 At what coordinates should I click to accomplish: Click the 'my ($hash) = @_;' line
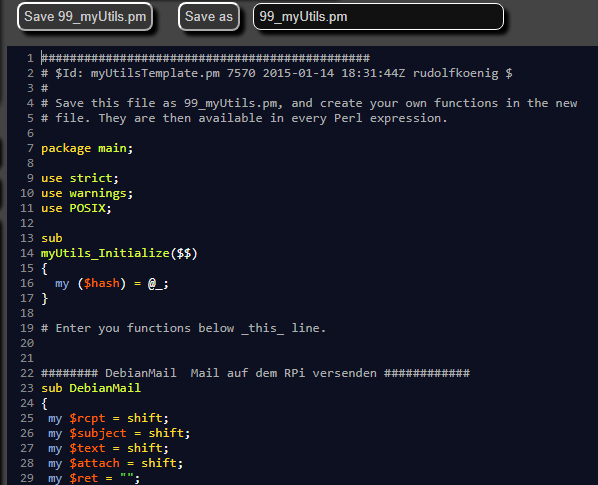pyautogui.click(x=112, y=283)
